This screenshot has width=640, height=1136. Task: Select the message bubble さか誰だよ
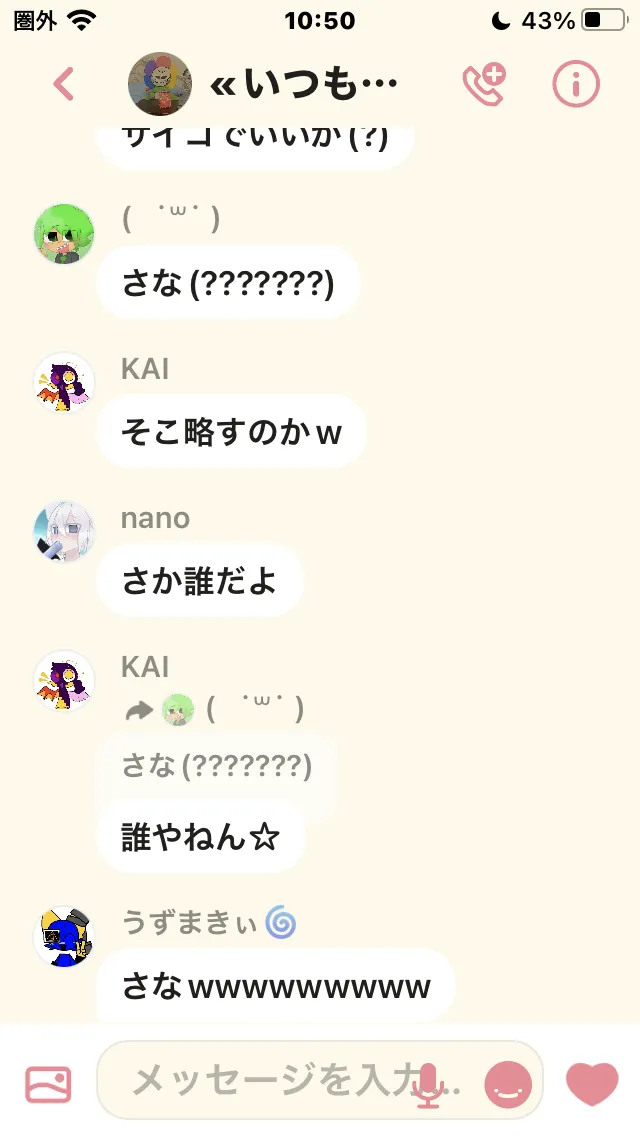click(x=200, y=580)
